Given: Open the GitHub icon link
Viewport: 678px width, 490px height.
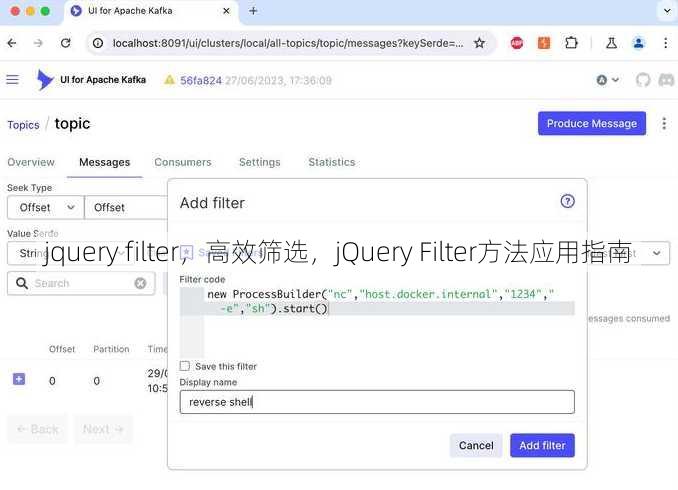Looking at the screenshot, I should pos(643,80).
